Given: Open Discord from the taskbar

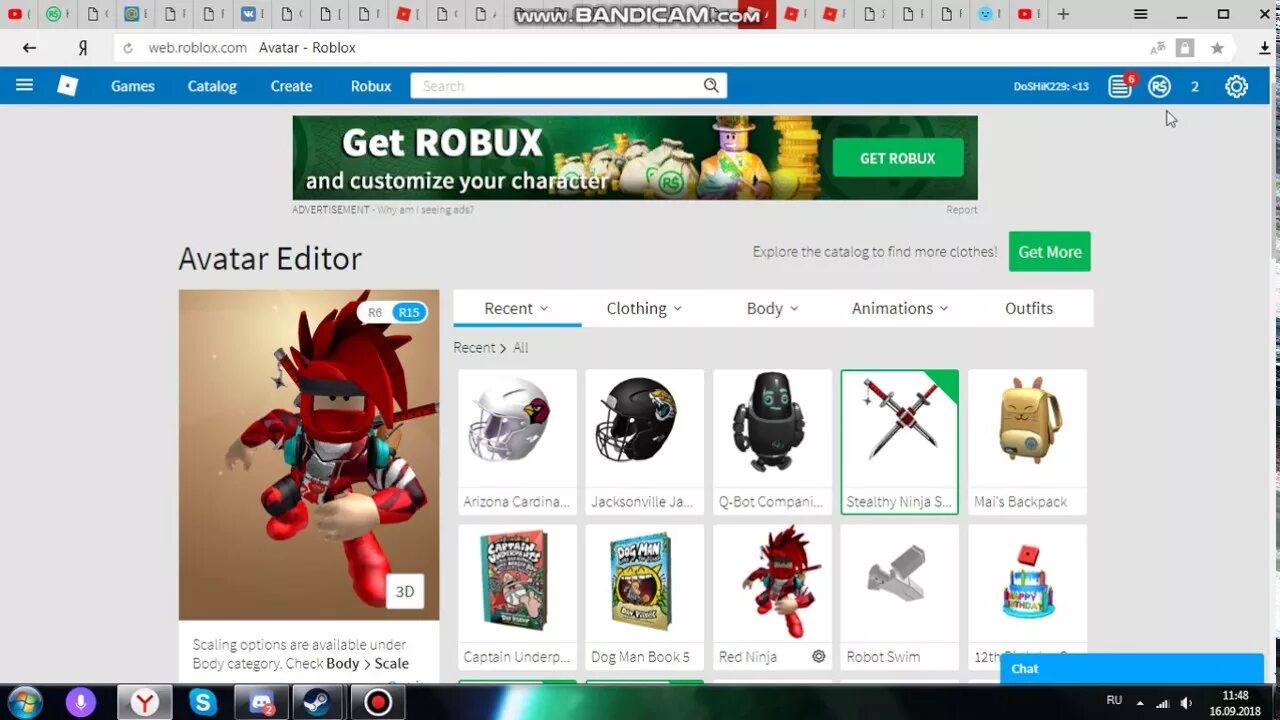Looking at the screenshot, I should pos(262,702).
